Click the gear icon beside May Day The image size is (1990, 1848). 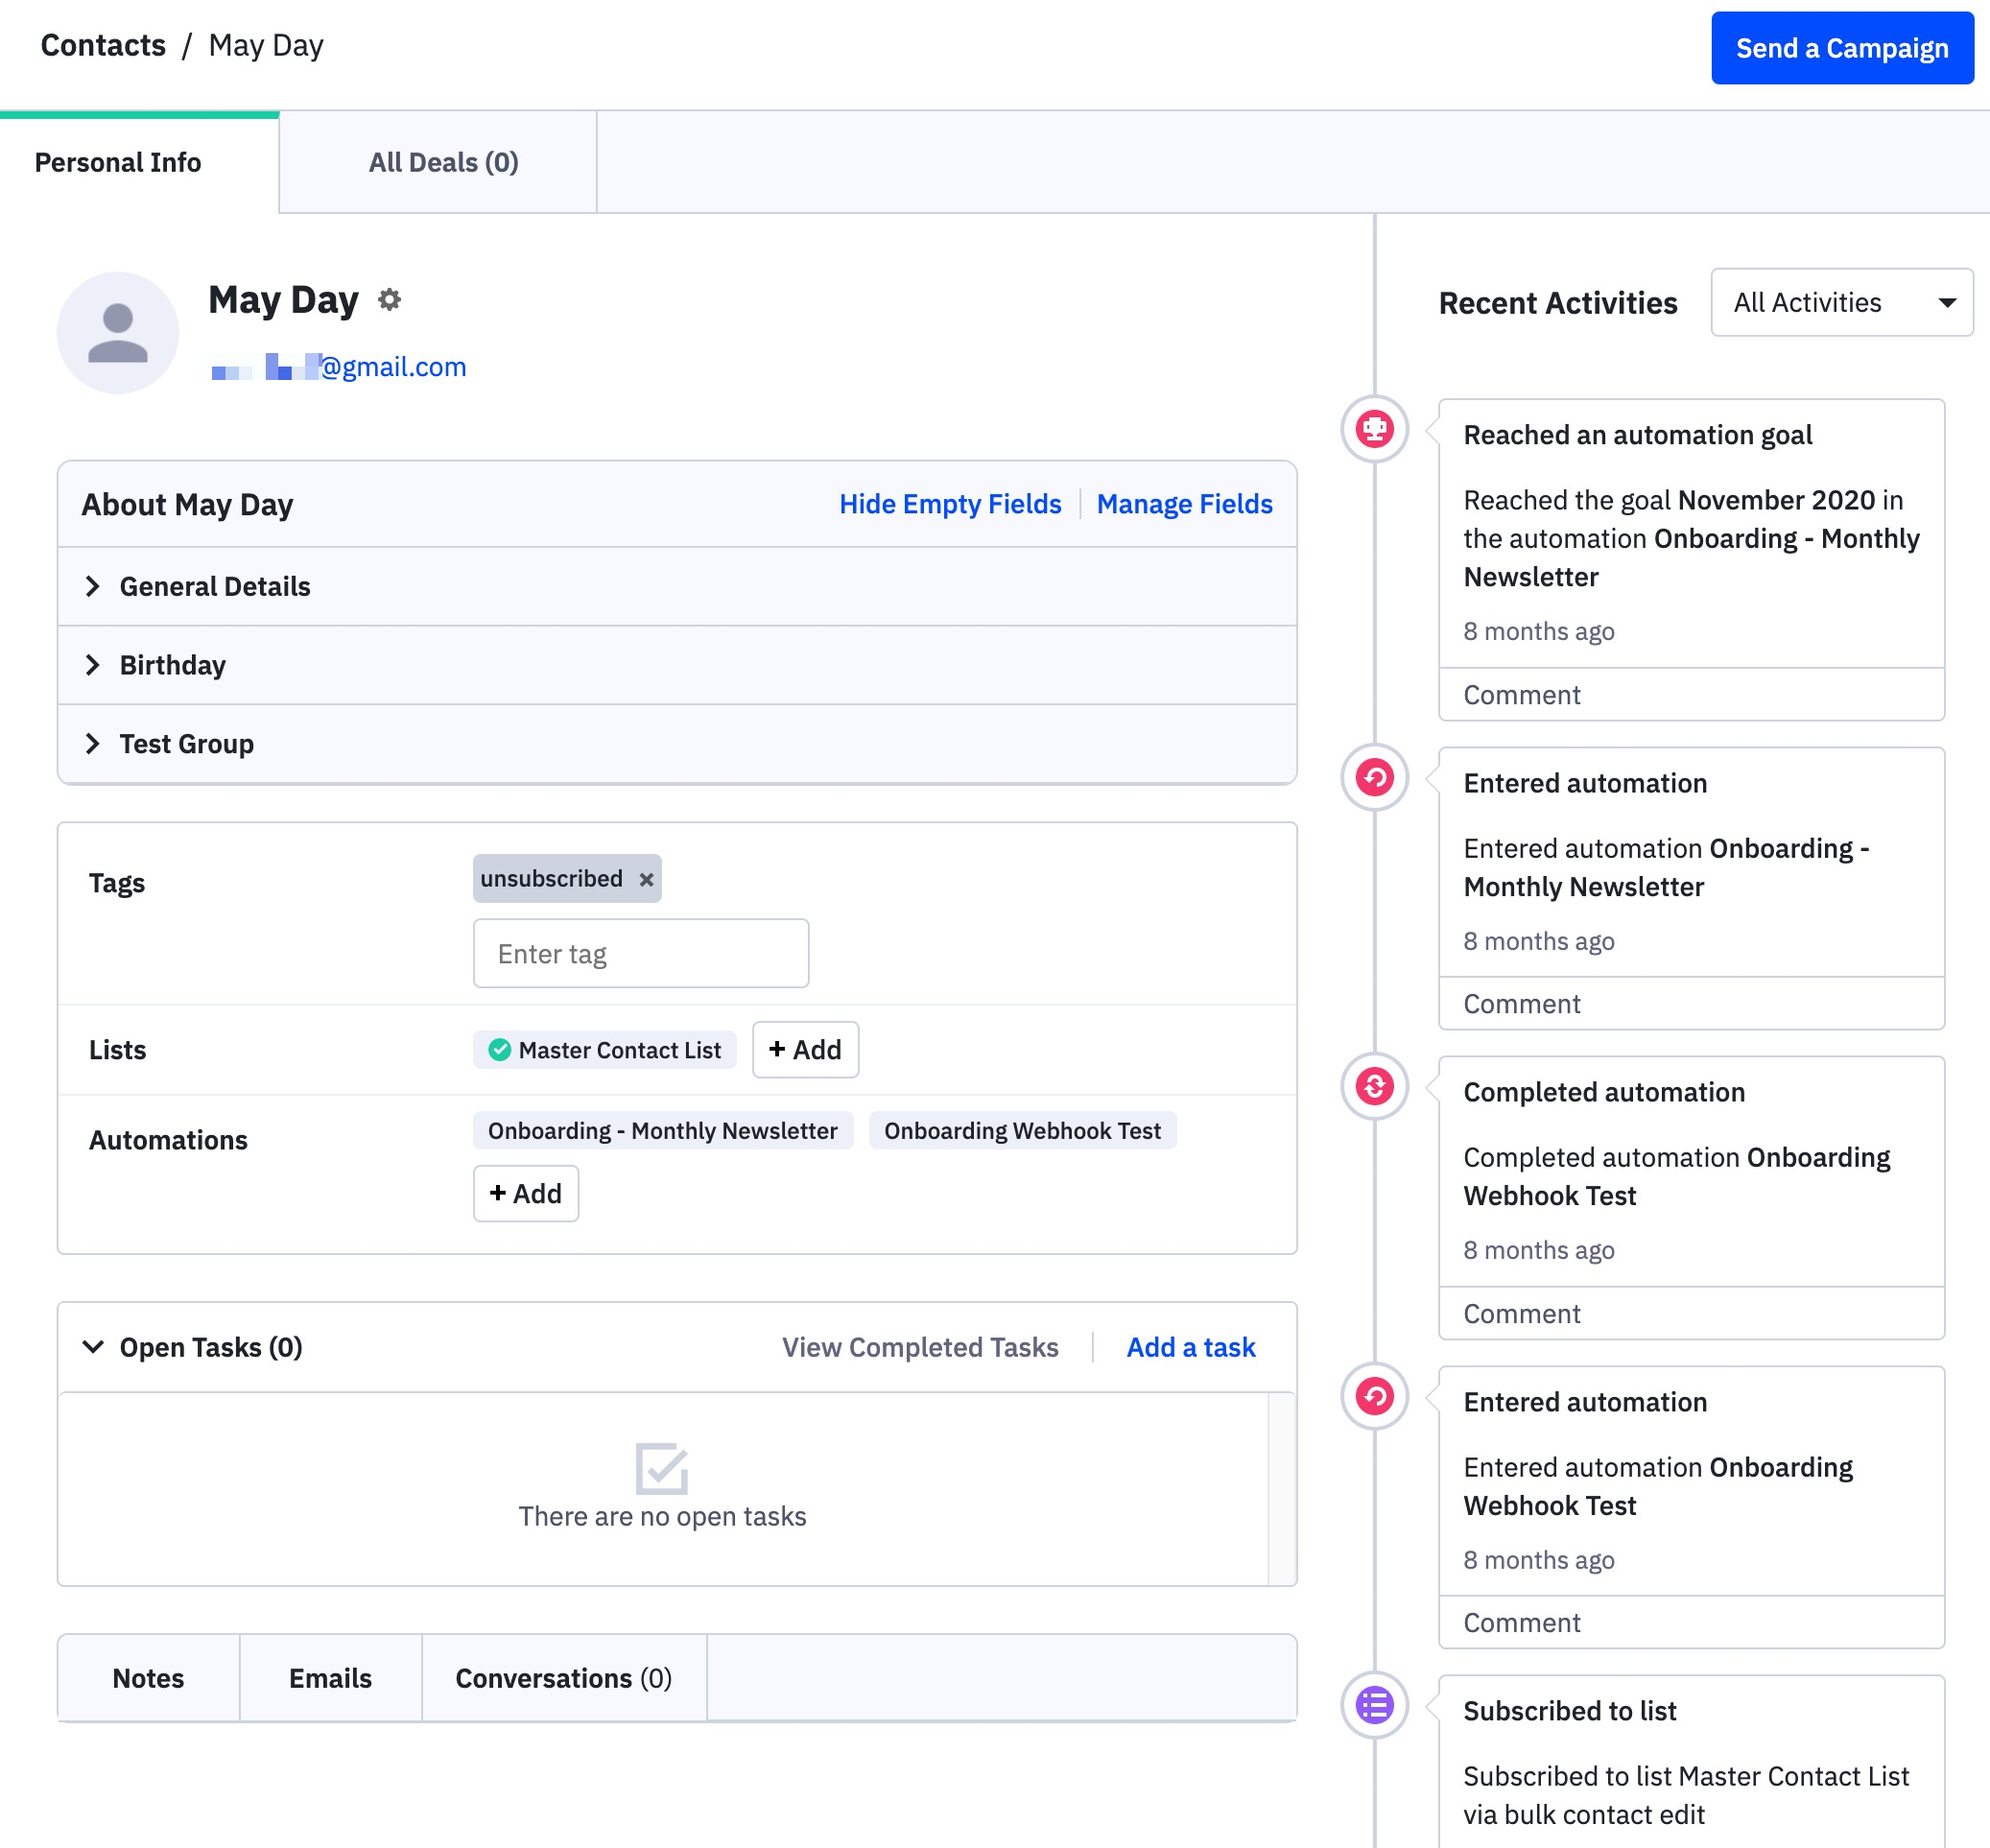389,299
